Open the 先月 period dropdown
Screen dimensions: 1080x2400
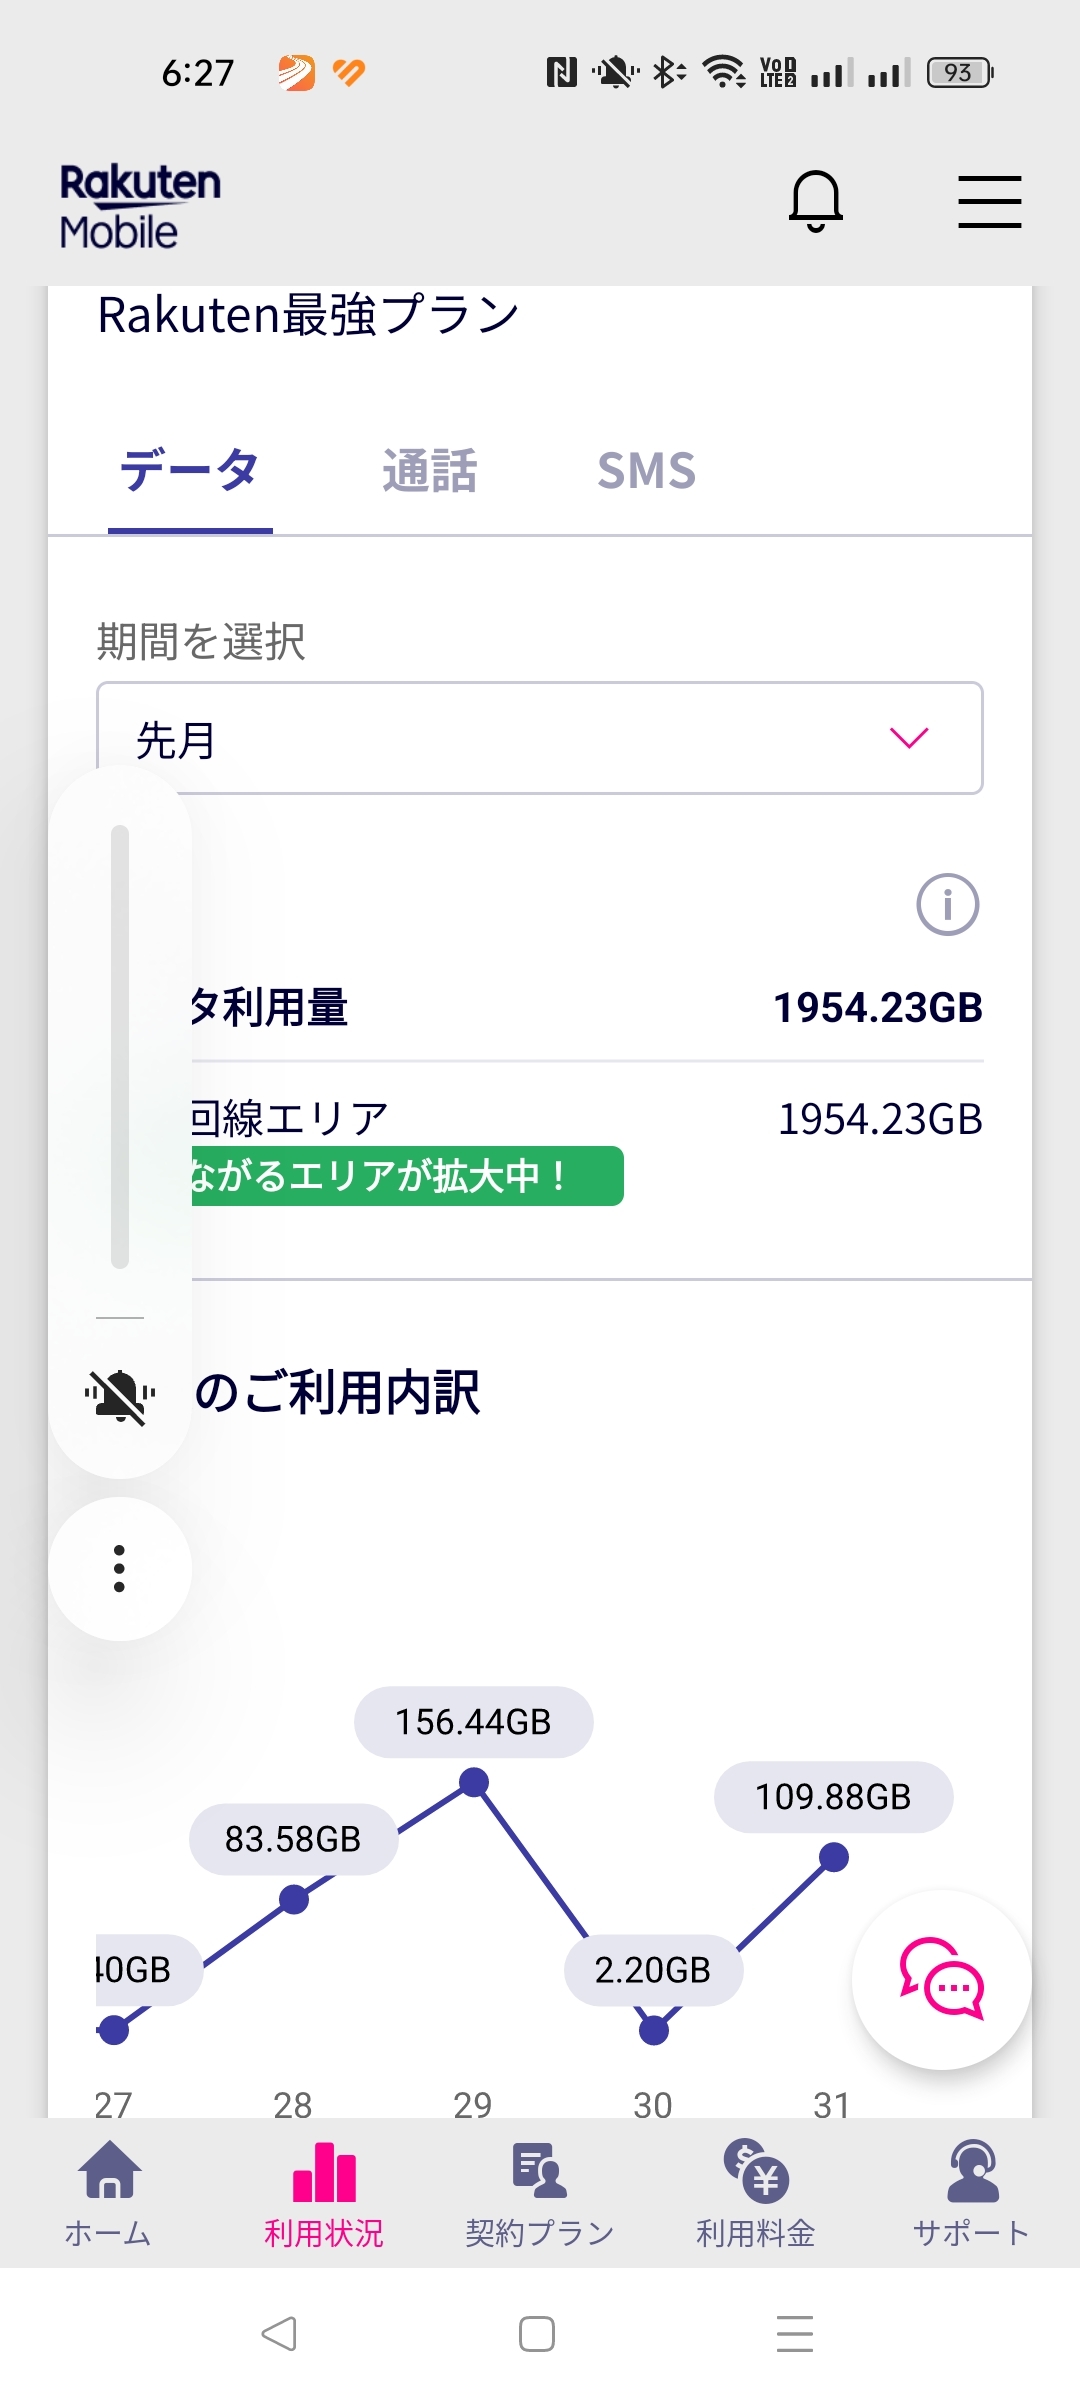click(x=540, y=738)
